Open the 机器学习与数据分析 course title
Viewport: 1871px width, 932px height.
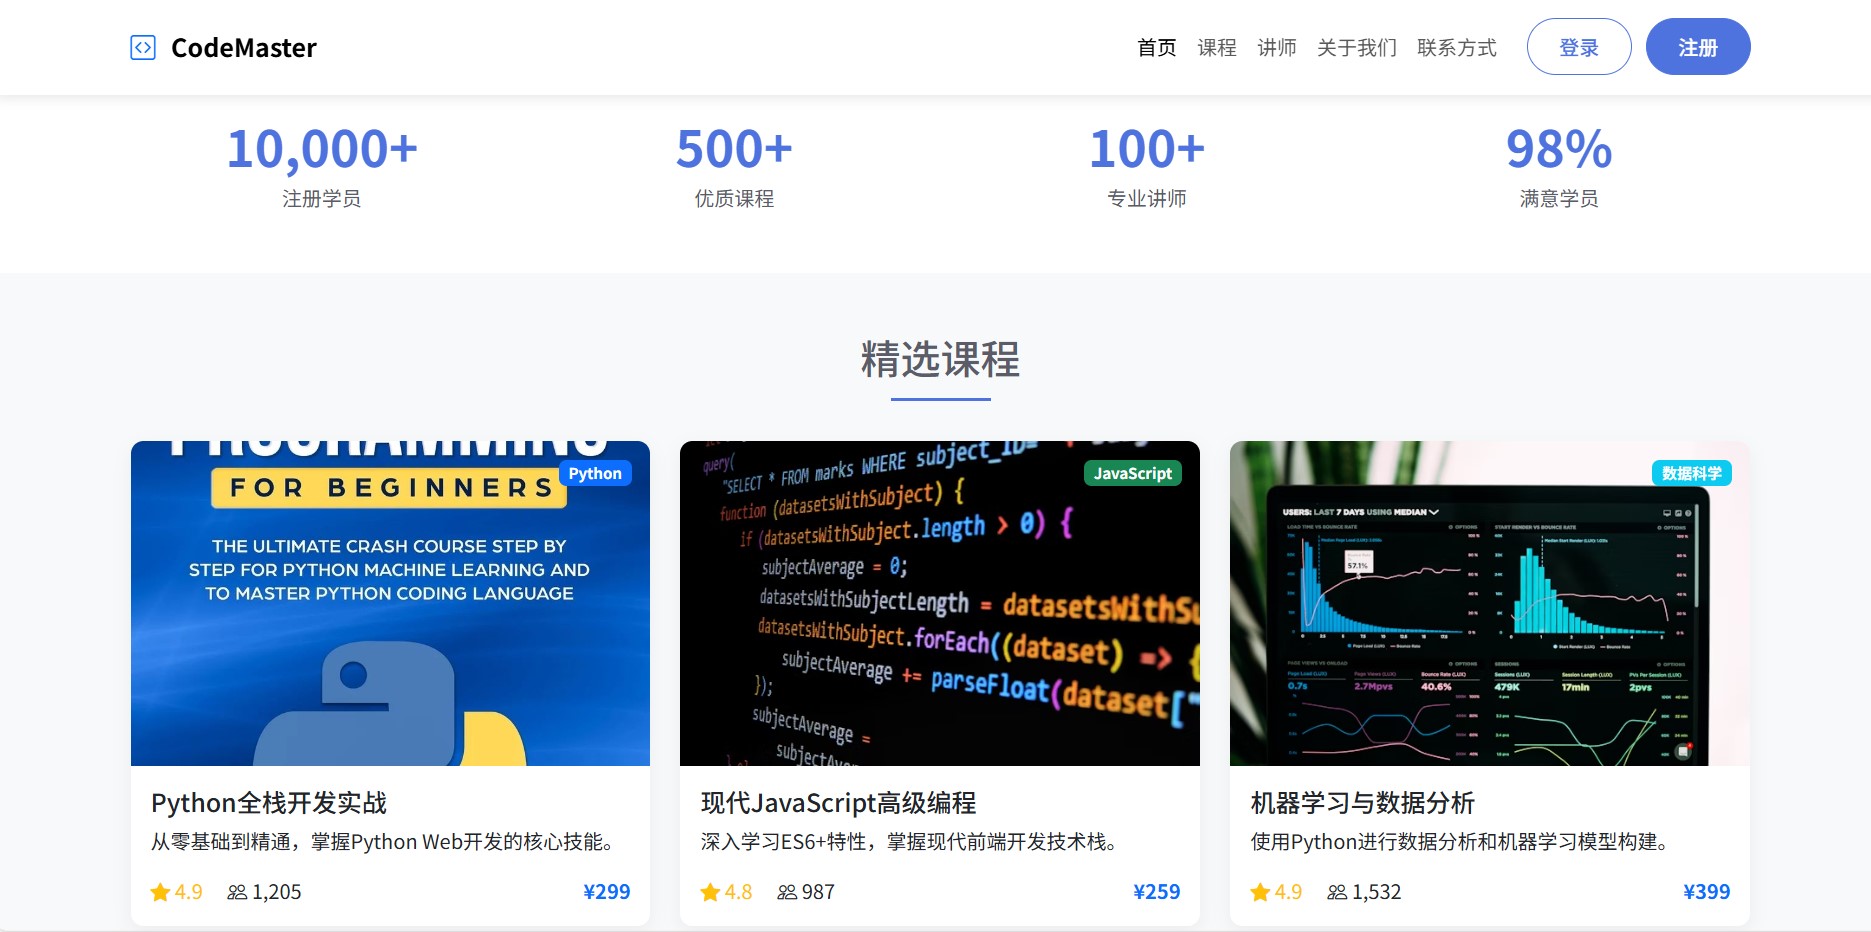[x=1362, y=803]
